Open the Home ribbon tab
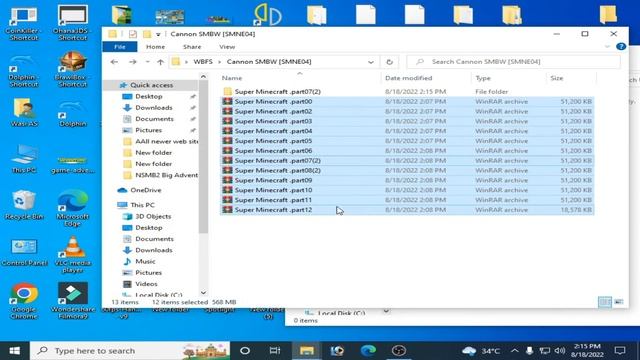 pyautogui.click(x=156, y=47)
